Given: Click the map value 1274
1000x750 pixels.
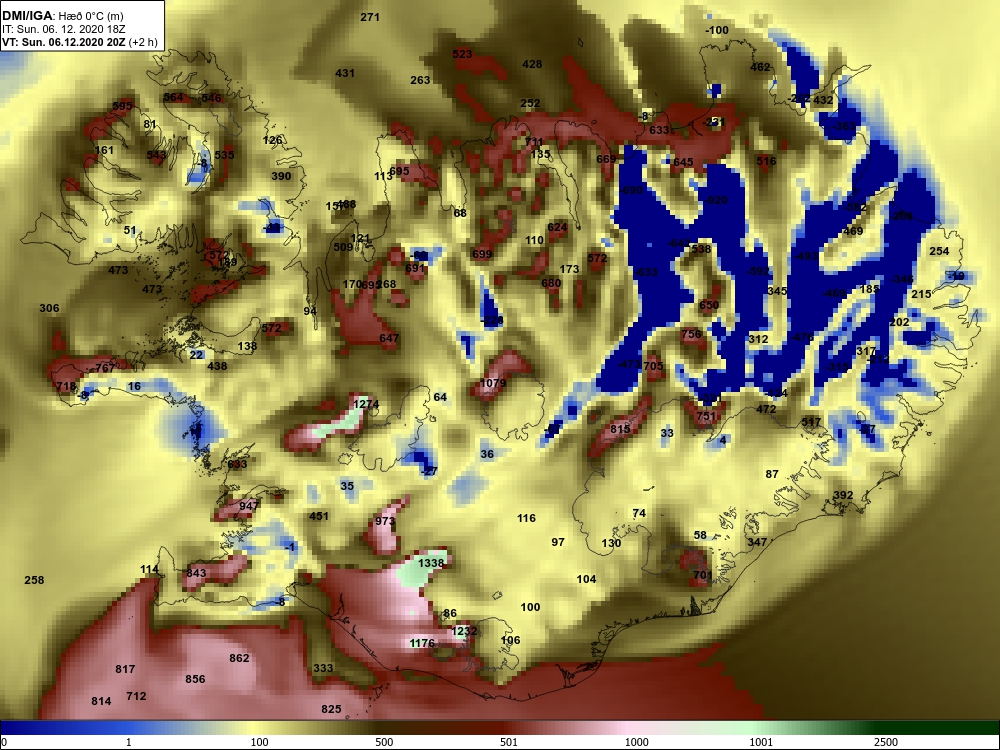Looking at the screenshot, I should [366, 404].
